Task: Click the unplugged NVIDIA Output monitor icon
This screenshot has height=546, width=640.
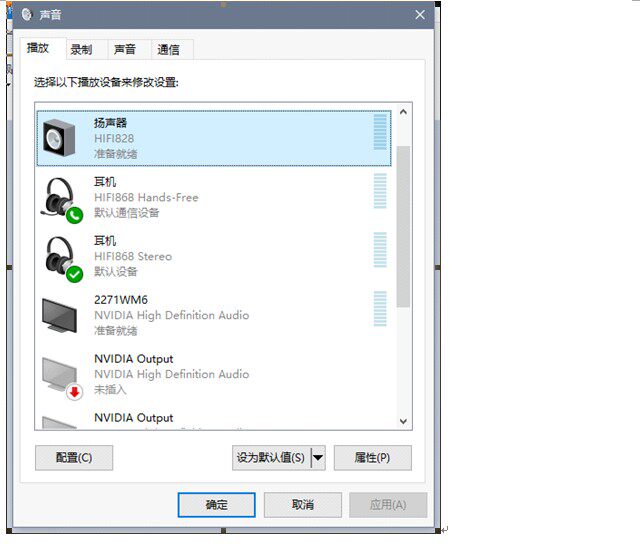Action: tap(62, 377)
